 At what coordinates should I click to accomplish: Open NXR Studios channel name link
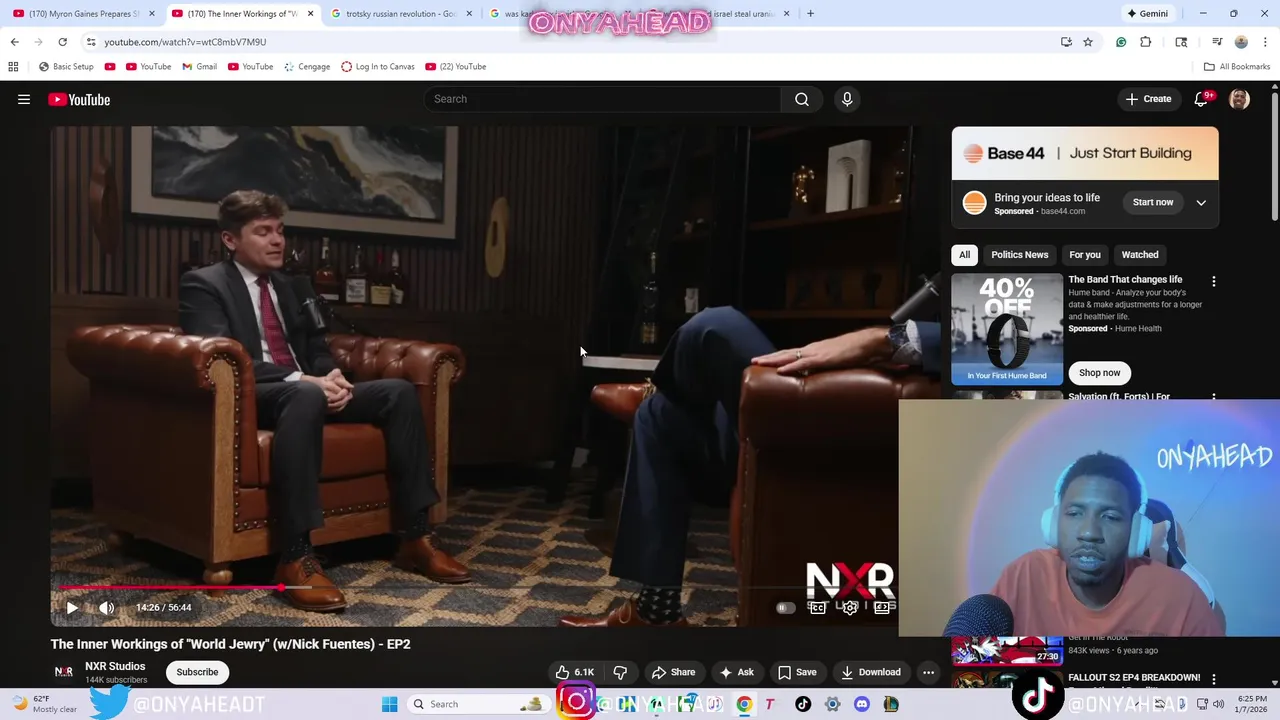115,666
